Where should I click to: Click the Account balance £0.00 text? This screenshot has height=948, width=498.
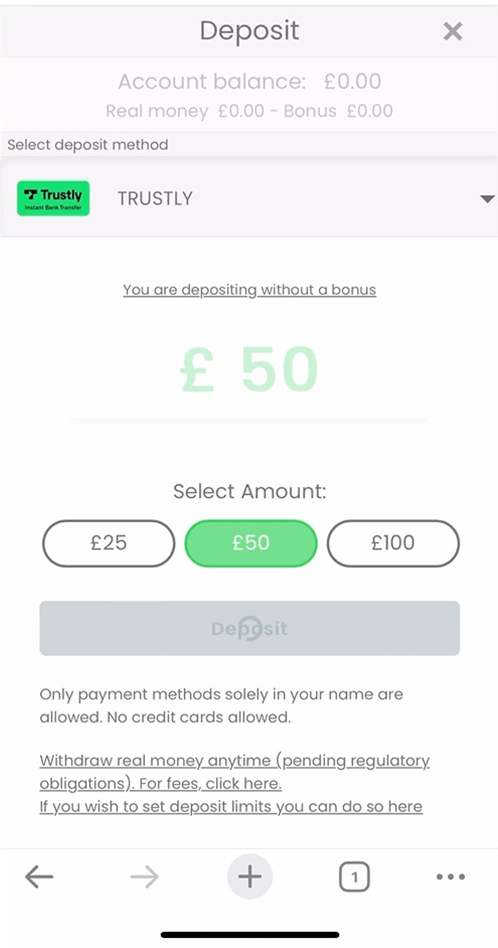tap(250, 81)
